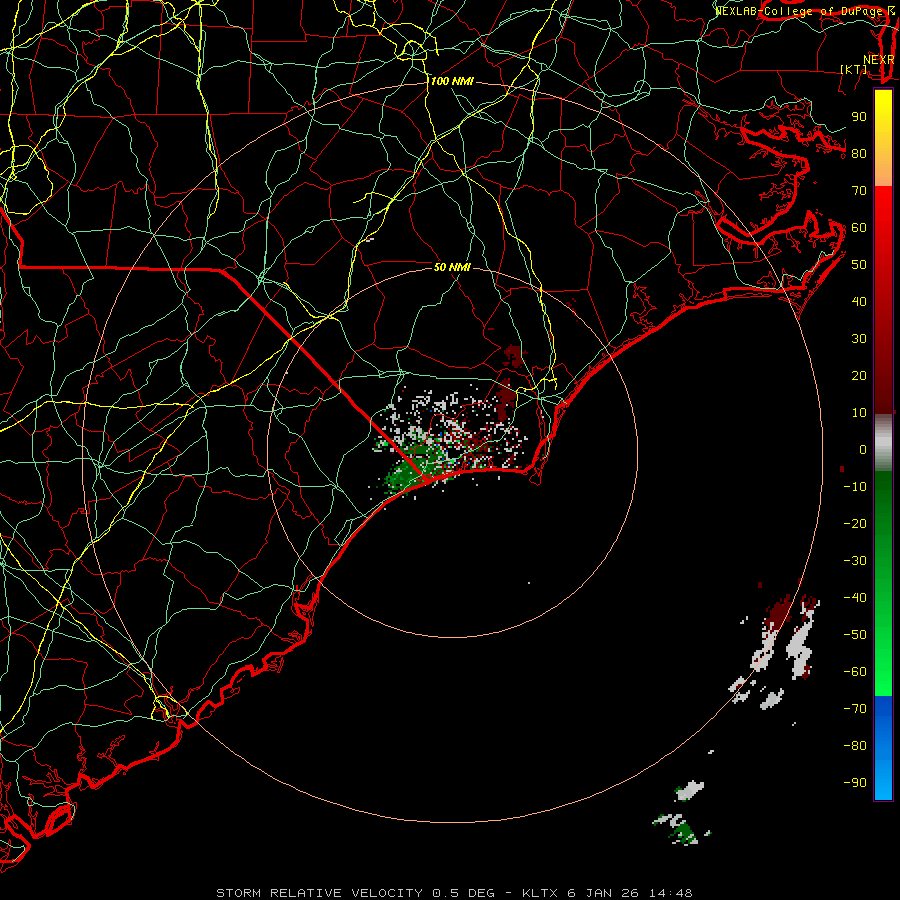Click the 40 value on velocity scale
The image size is (900, 900).
pyautogui.click(x=859, y=302)
